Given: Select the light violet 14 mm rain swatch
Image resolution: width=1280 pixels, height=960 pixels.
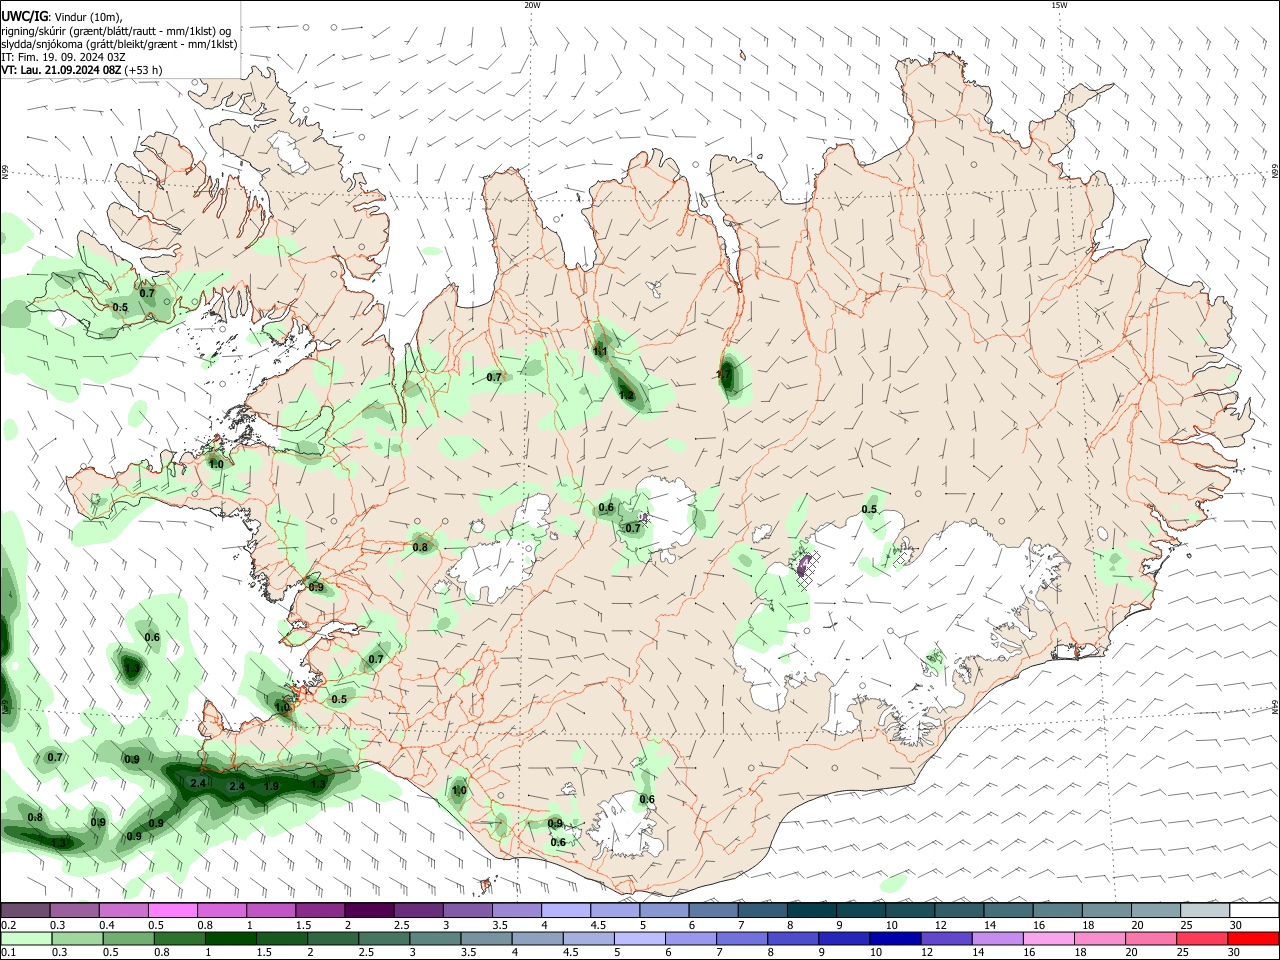Looking at the screenshot, I should tap(997, 938).
